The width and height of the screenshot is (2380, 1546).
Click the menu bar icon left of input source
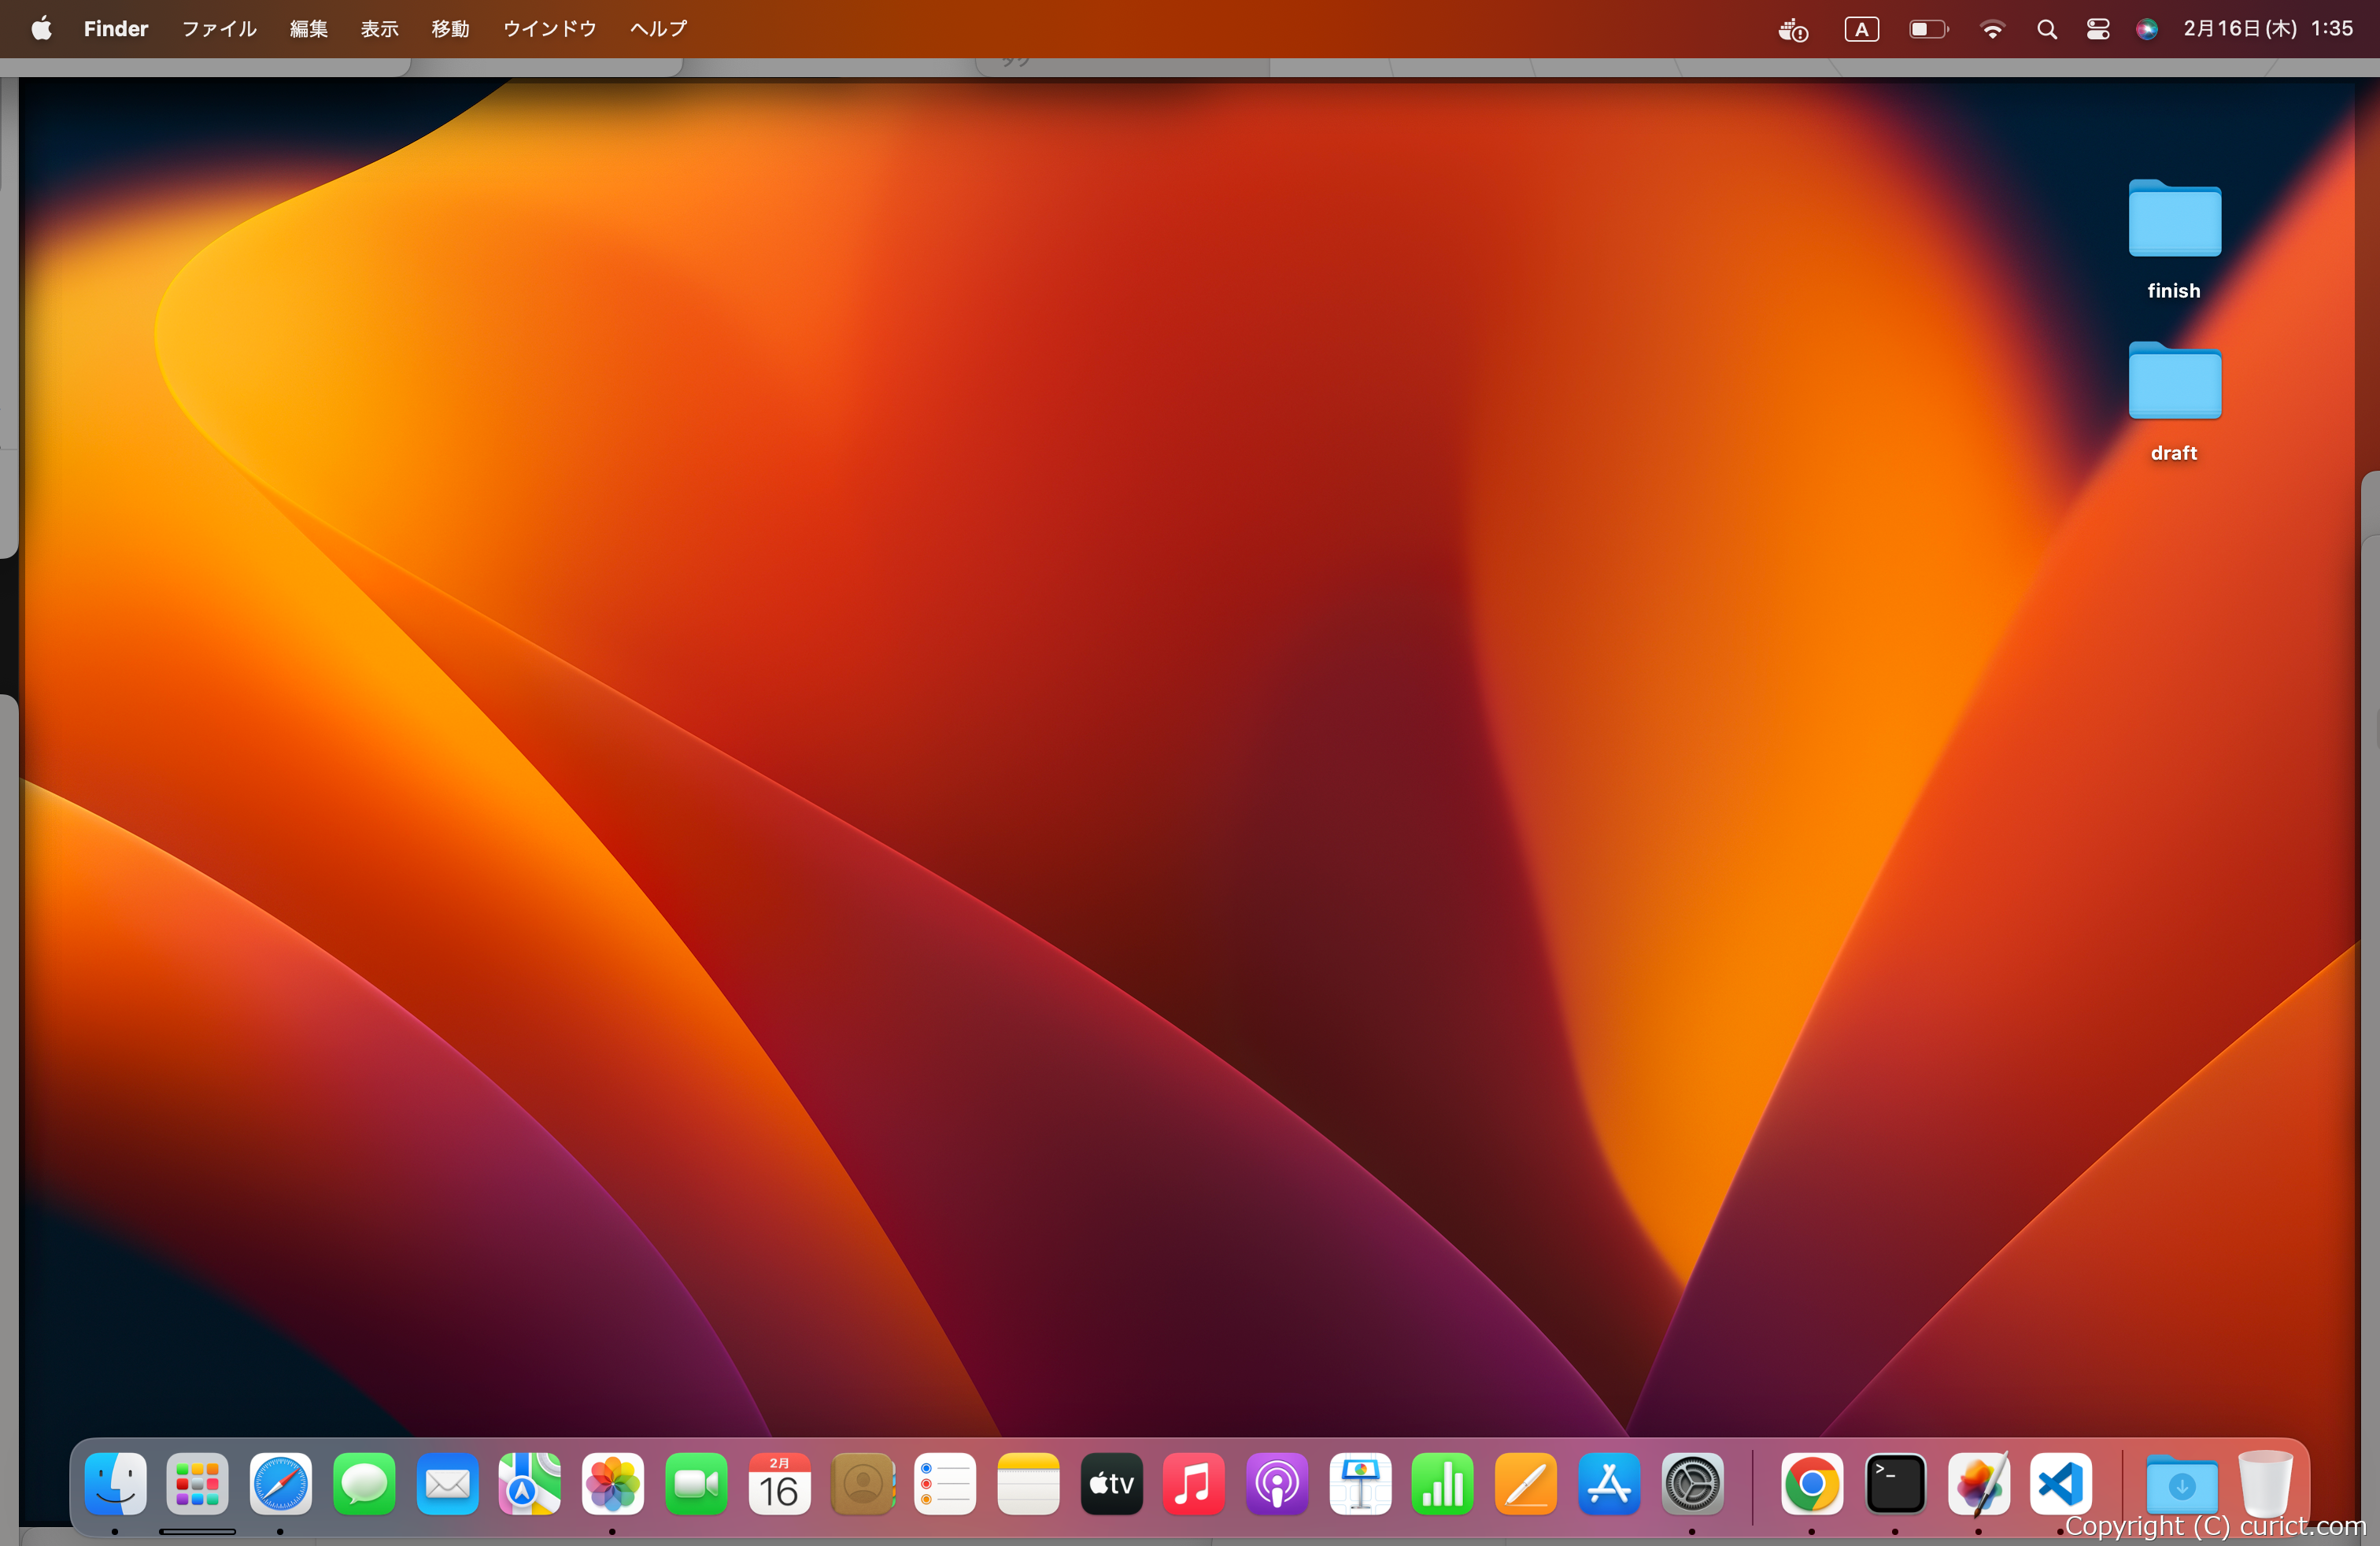(1792, 29)
